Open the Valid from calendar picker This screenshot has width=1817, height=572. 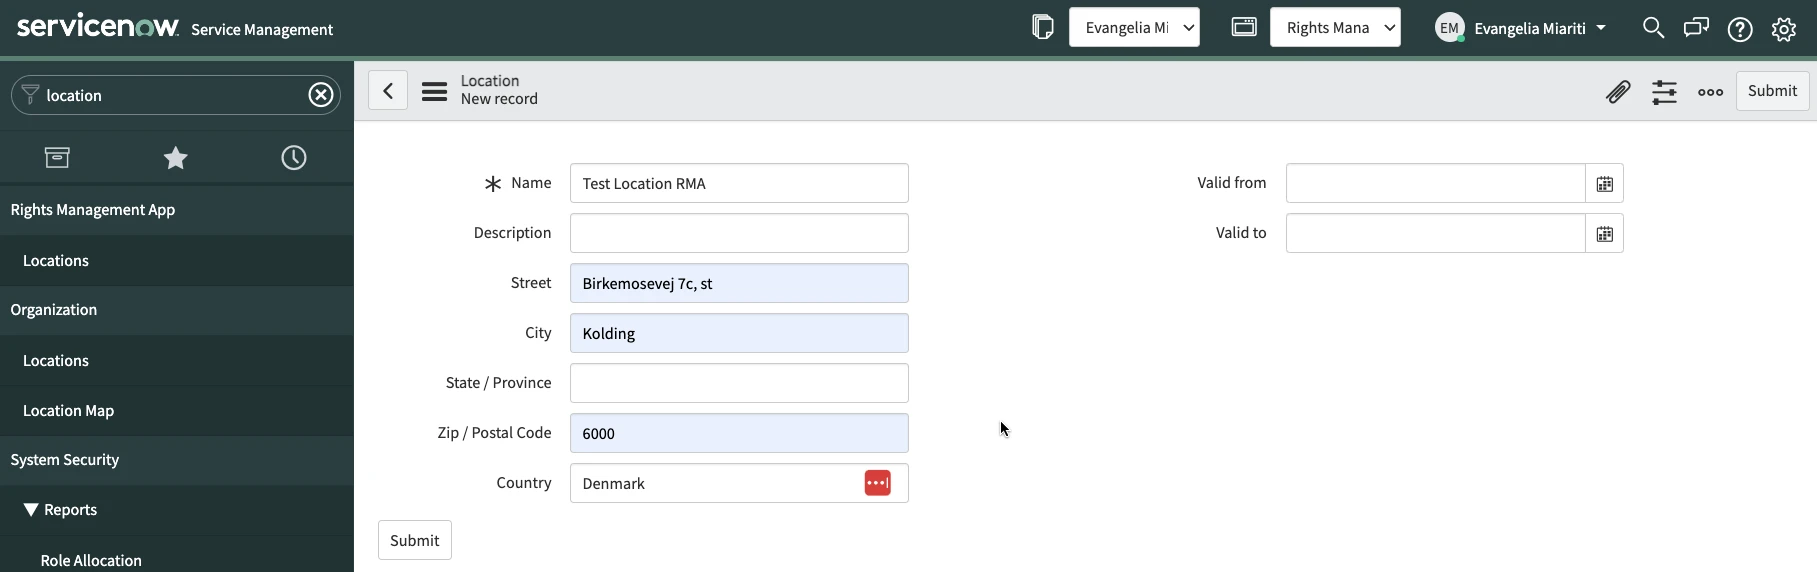pos(1604,184)
